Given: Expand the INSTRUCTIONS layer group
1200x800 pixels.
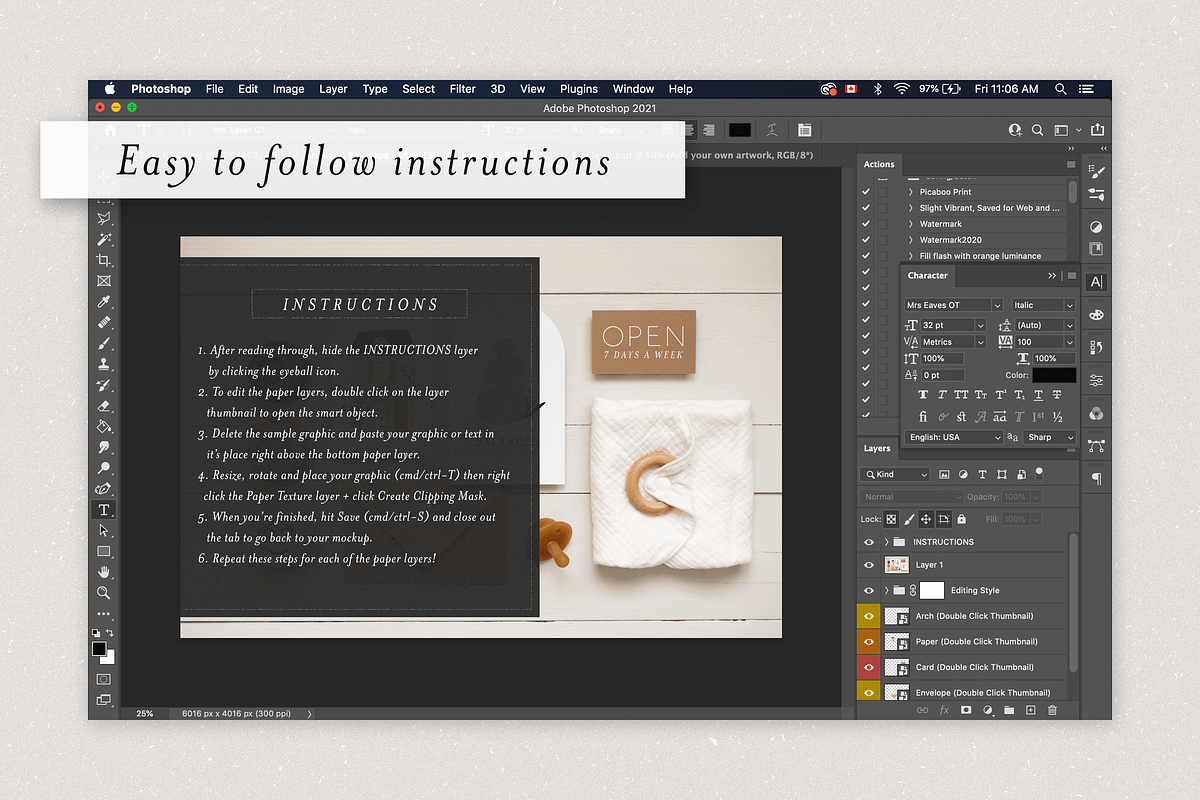Looking at the screenshot, I should [x=886, y=542].
